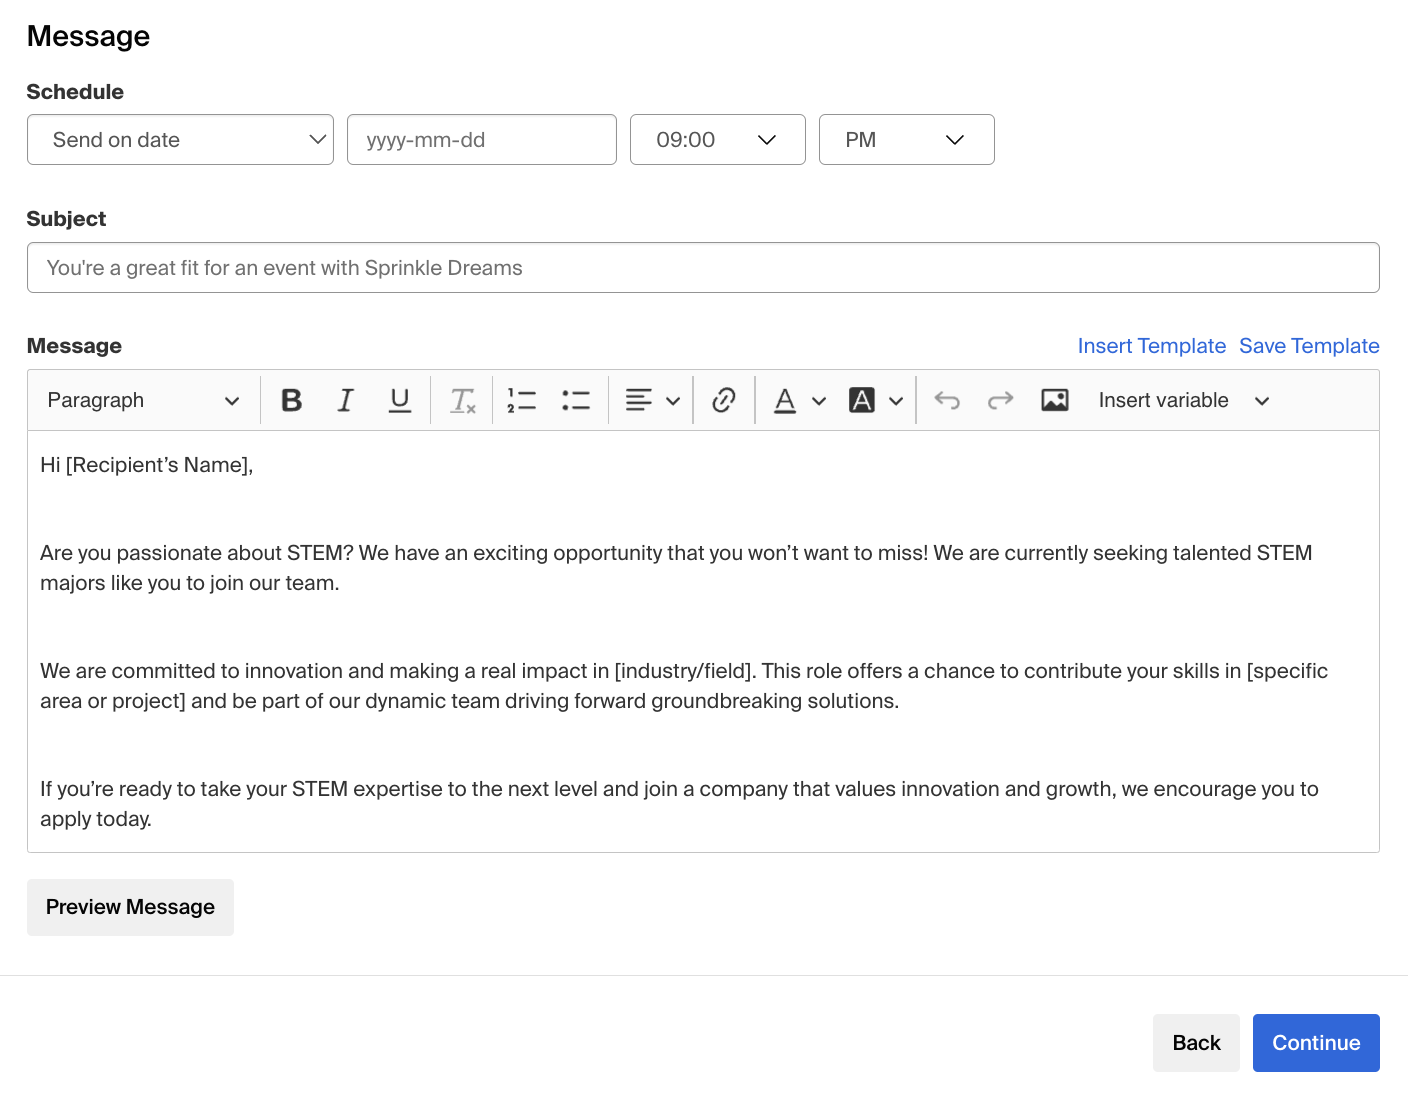Open the 09:00 time dropdown
Image resolution: width=1408 pixels, height=1102 pixels.
[718, 140]
